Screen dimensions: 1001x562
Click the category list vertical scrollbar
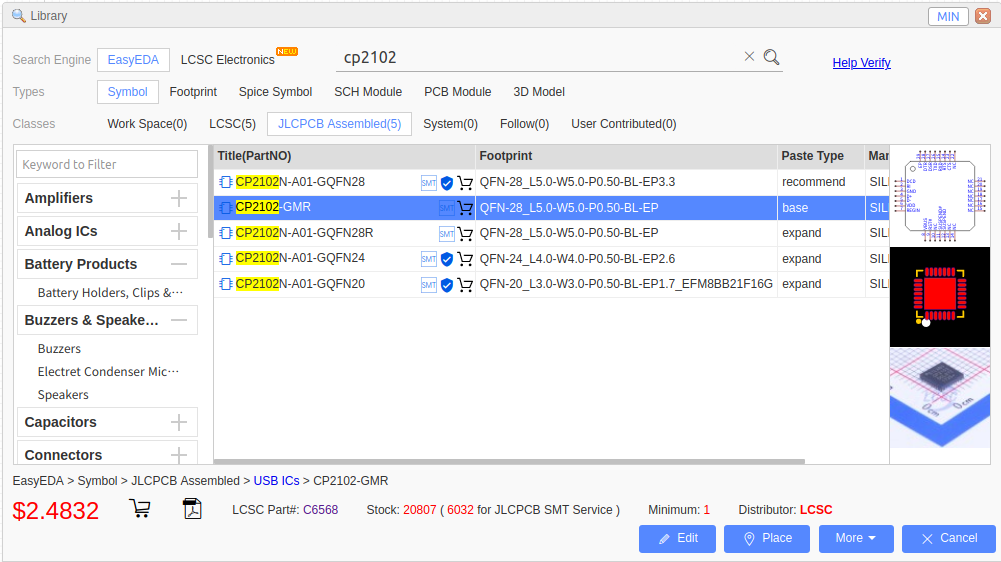210,192
